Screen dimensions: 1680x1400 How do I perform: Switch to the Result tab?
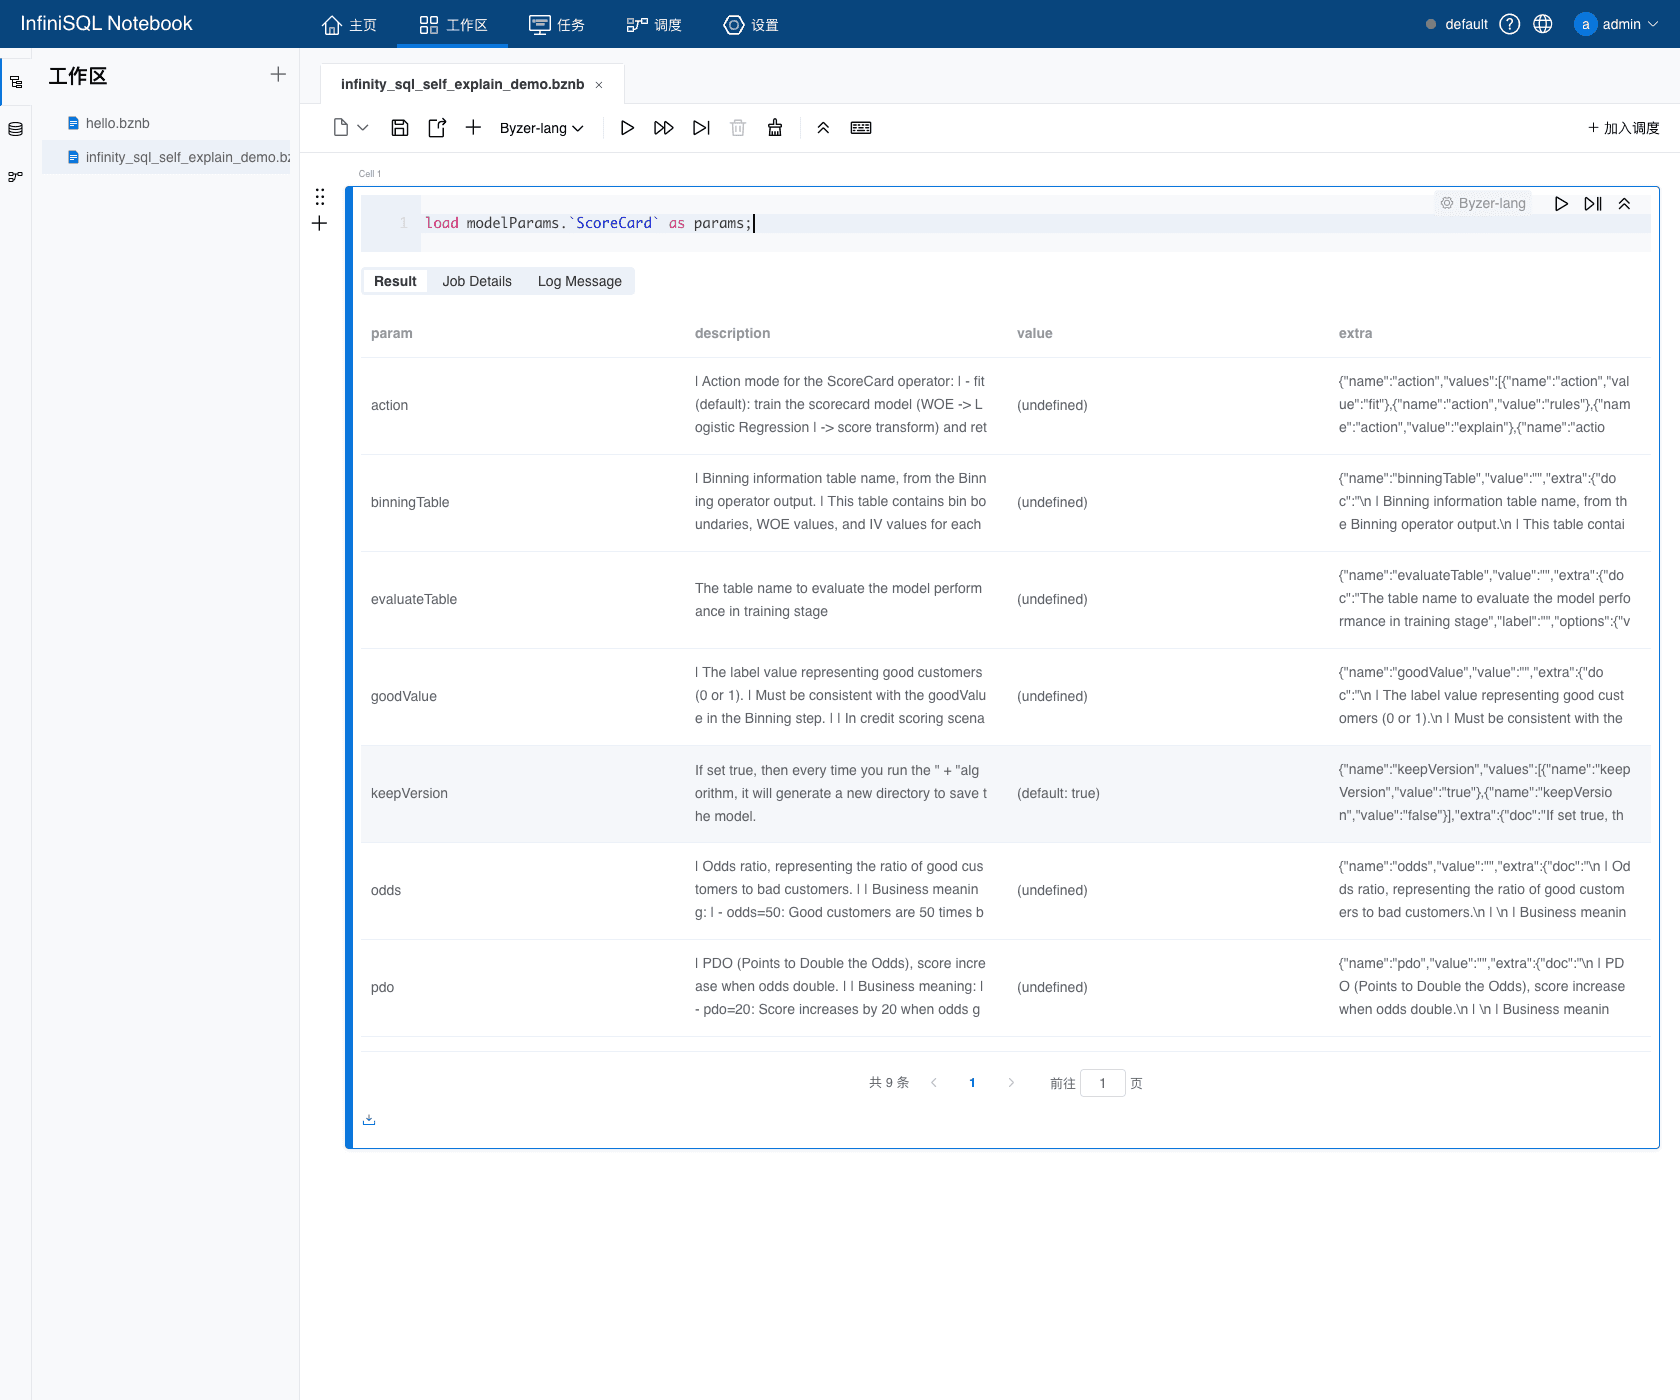tap(395, 281)
